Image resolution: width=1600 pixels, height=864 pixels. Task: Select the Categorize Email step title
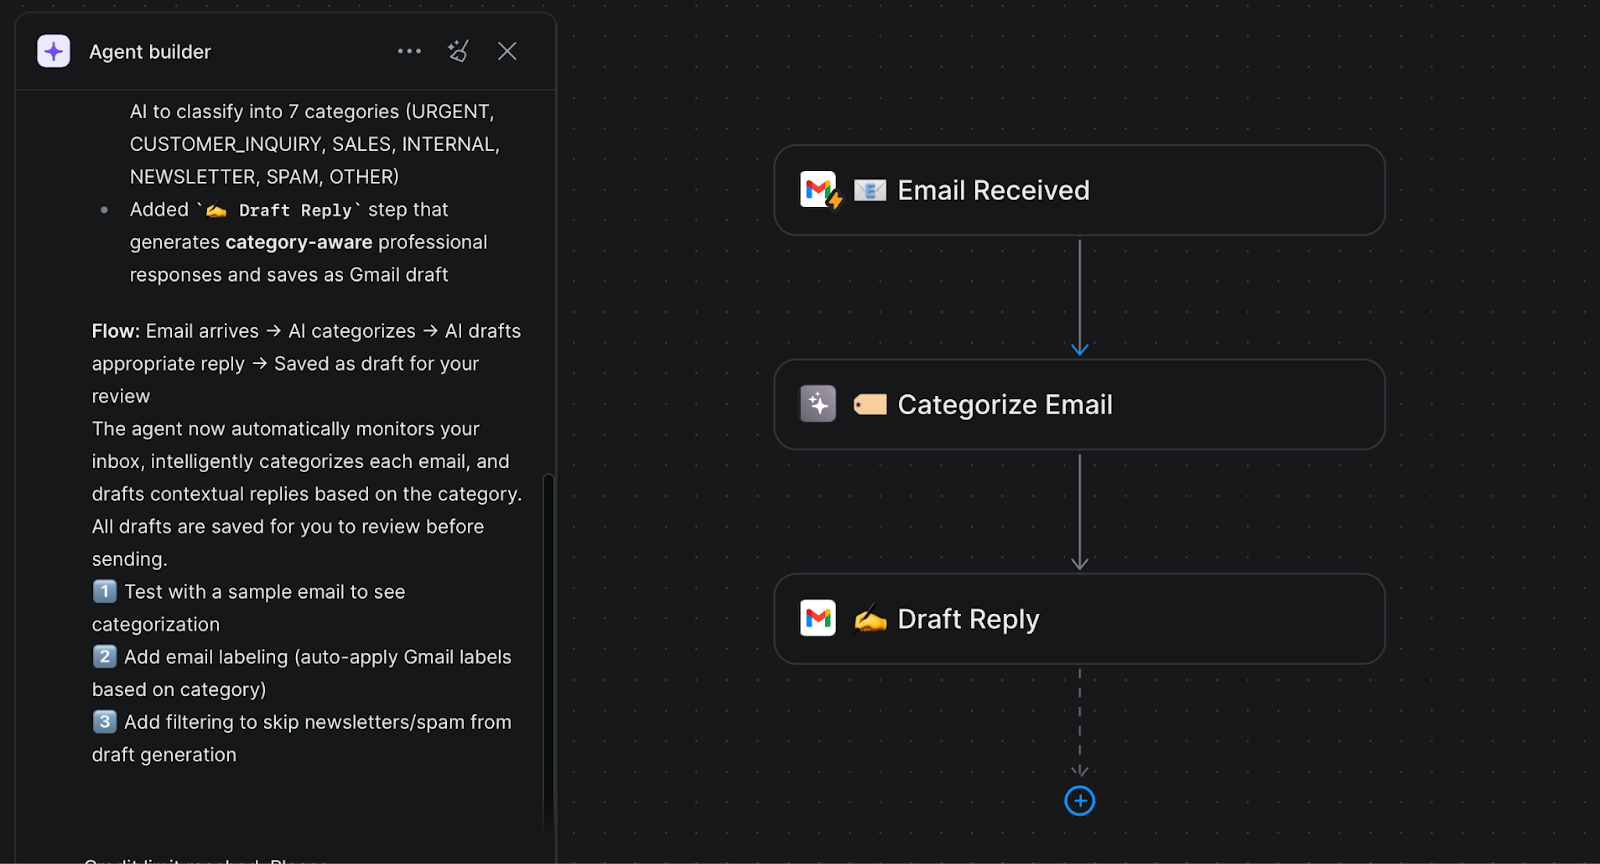[1004, 404]
